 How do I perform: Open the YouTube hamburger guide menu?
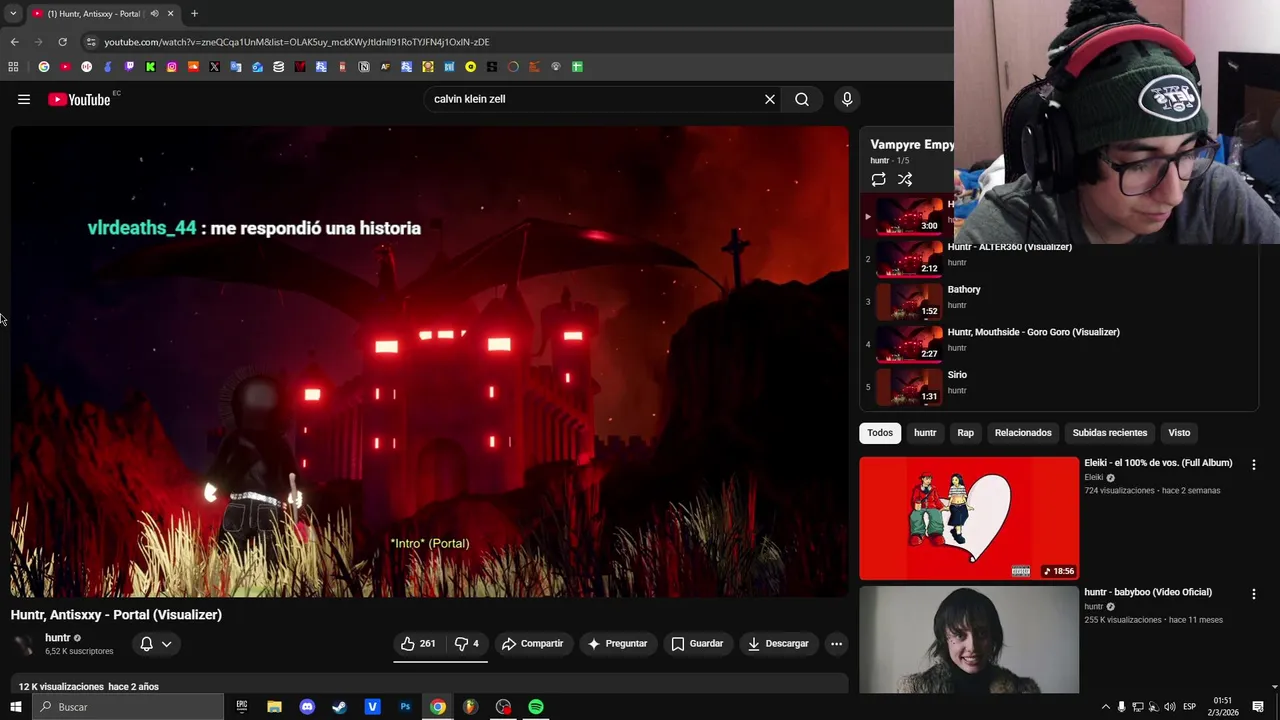(24, 99)
